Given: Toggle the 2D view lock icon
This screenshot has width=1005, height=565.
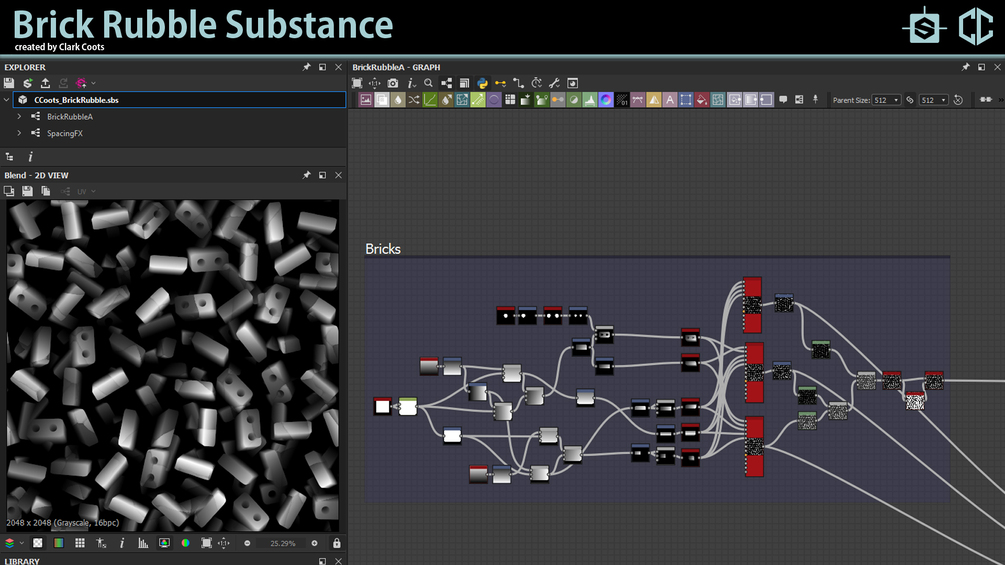Looking at the screenshot, I should click(336, 543).
